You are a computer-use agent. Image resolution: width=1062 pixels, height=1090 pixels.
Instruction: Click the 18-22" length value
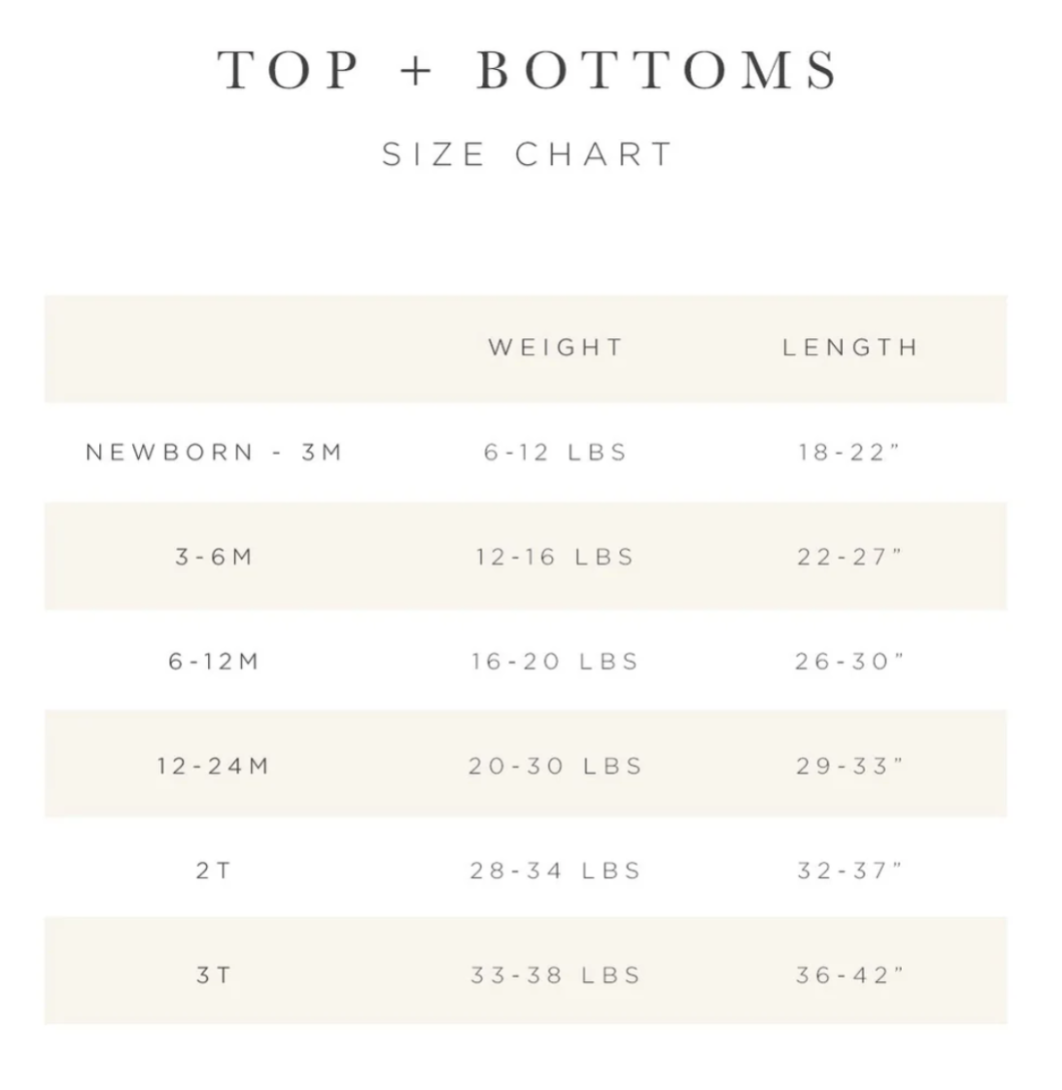pos(850,452)
